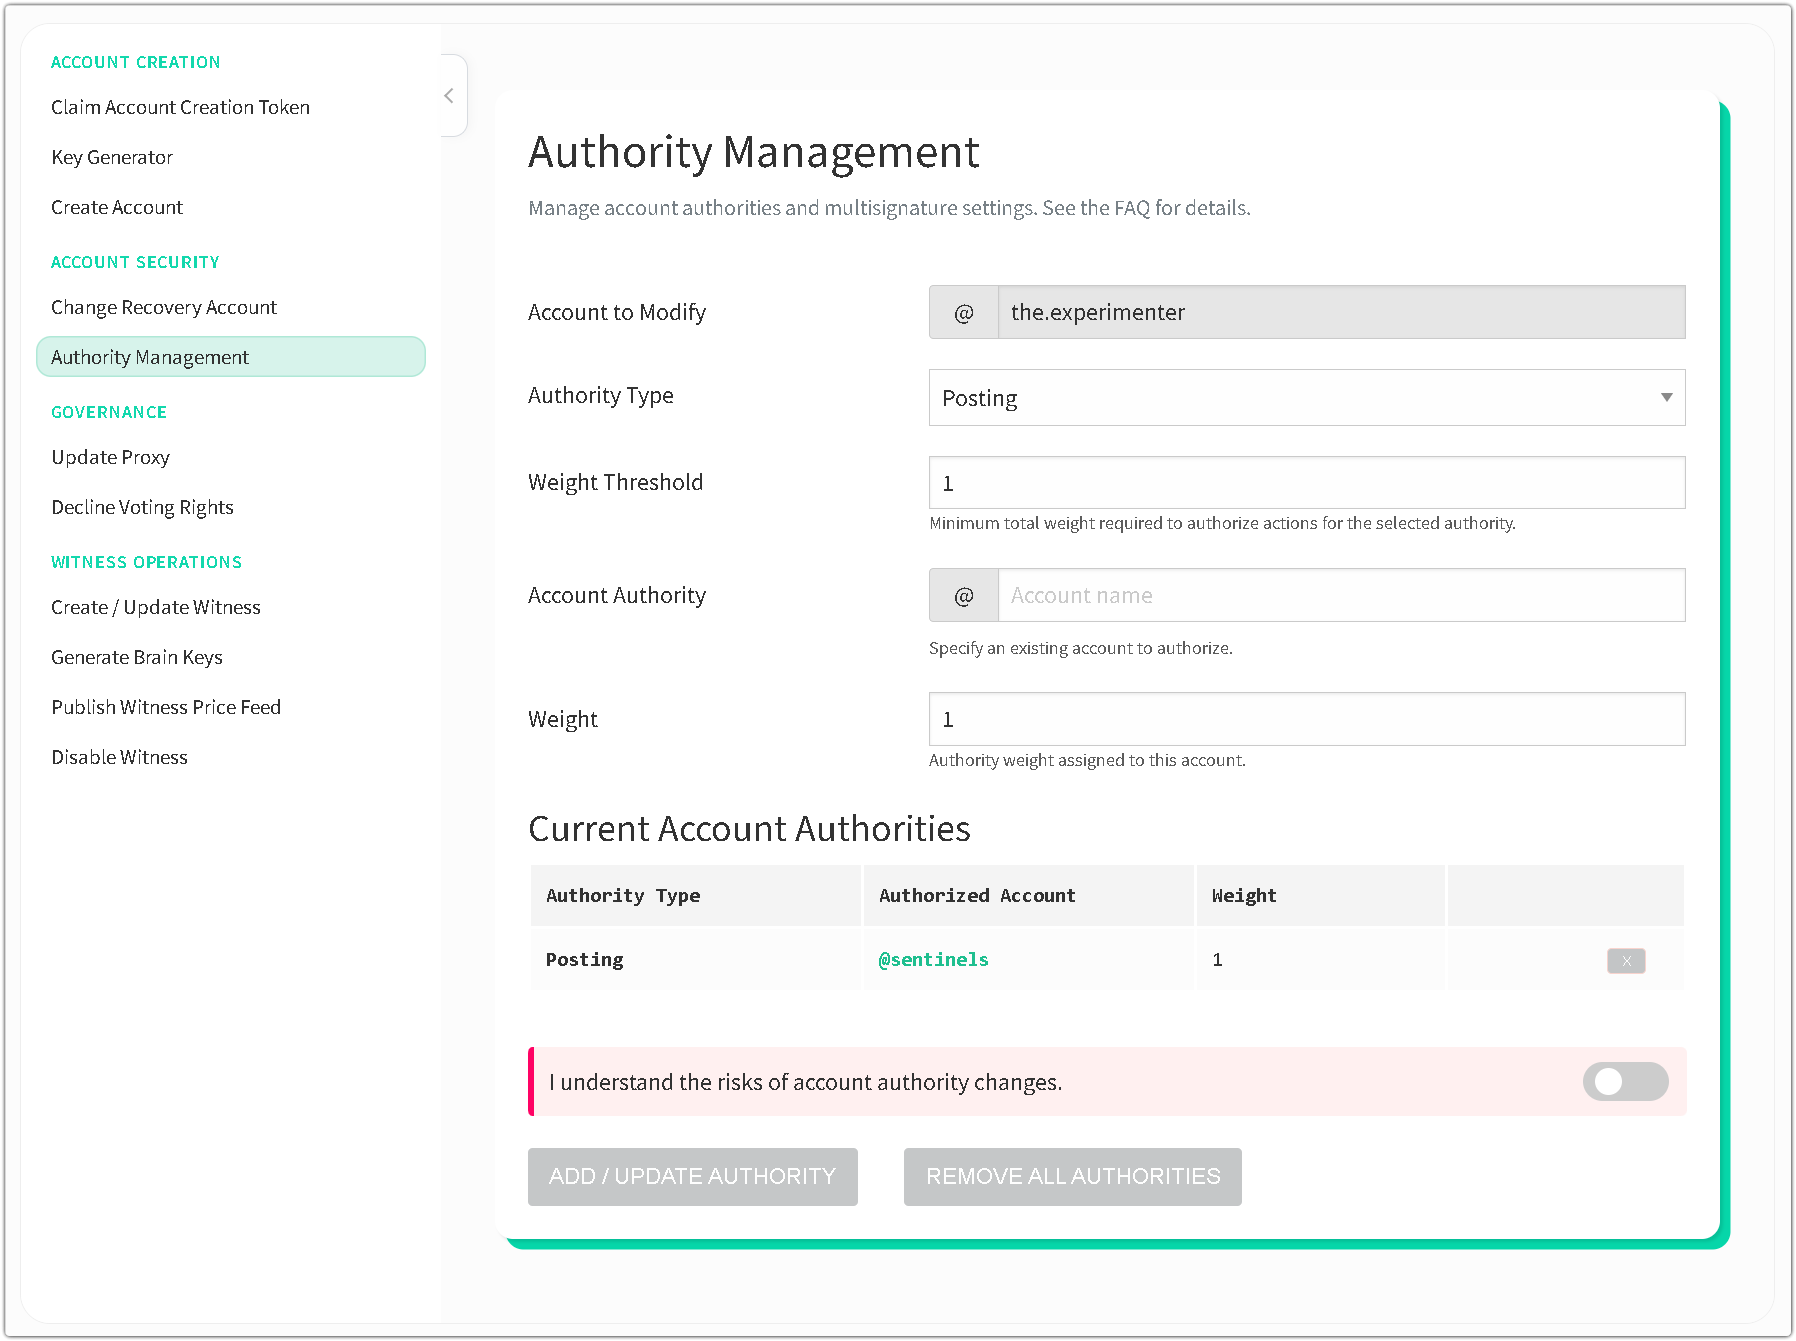Go to Key Generator
Image resolution: width=1796 pixels, height=1341 pixels.
click(x=112, y=157)
